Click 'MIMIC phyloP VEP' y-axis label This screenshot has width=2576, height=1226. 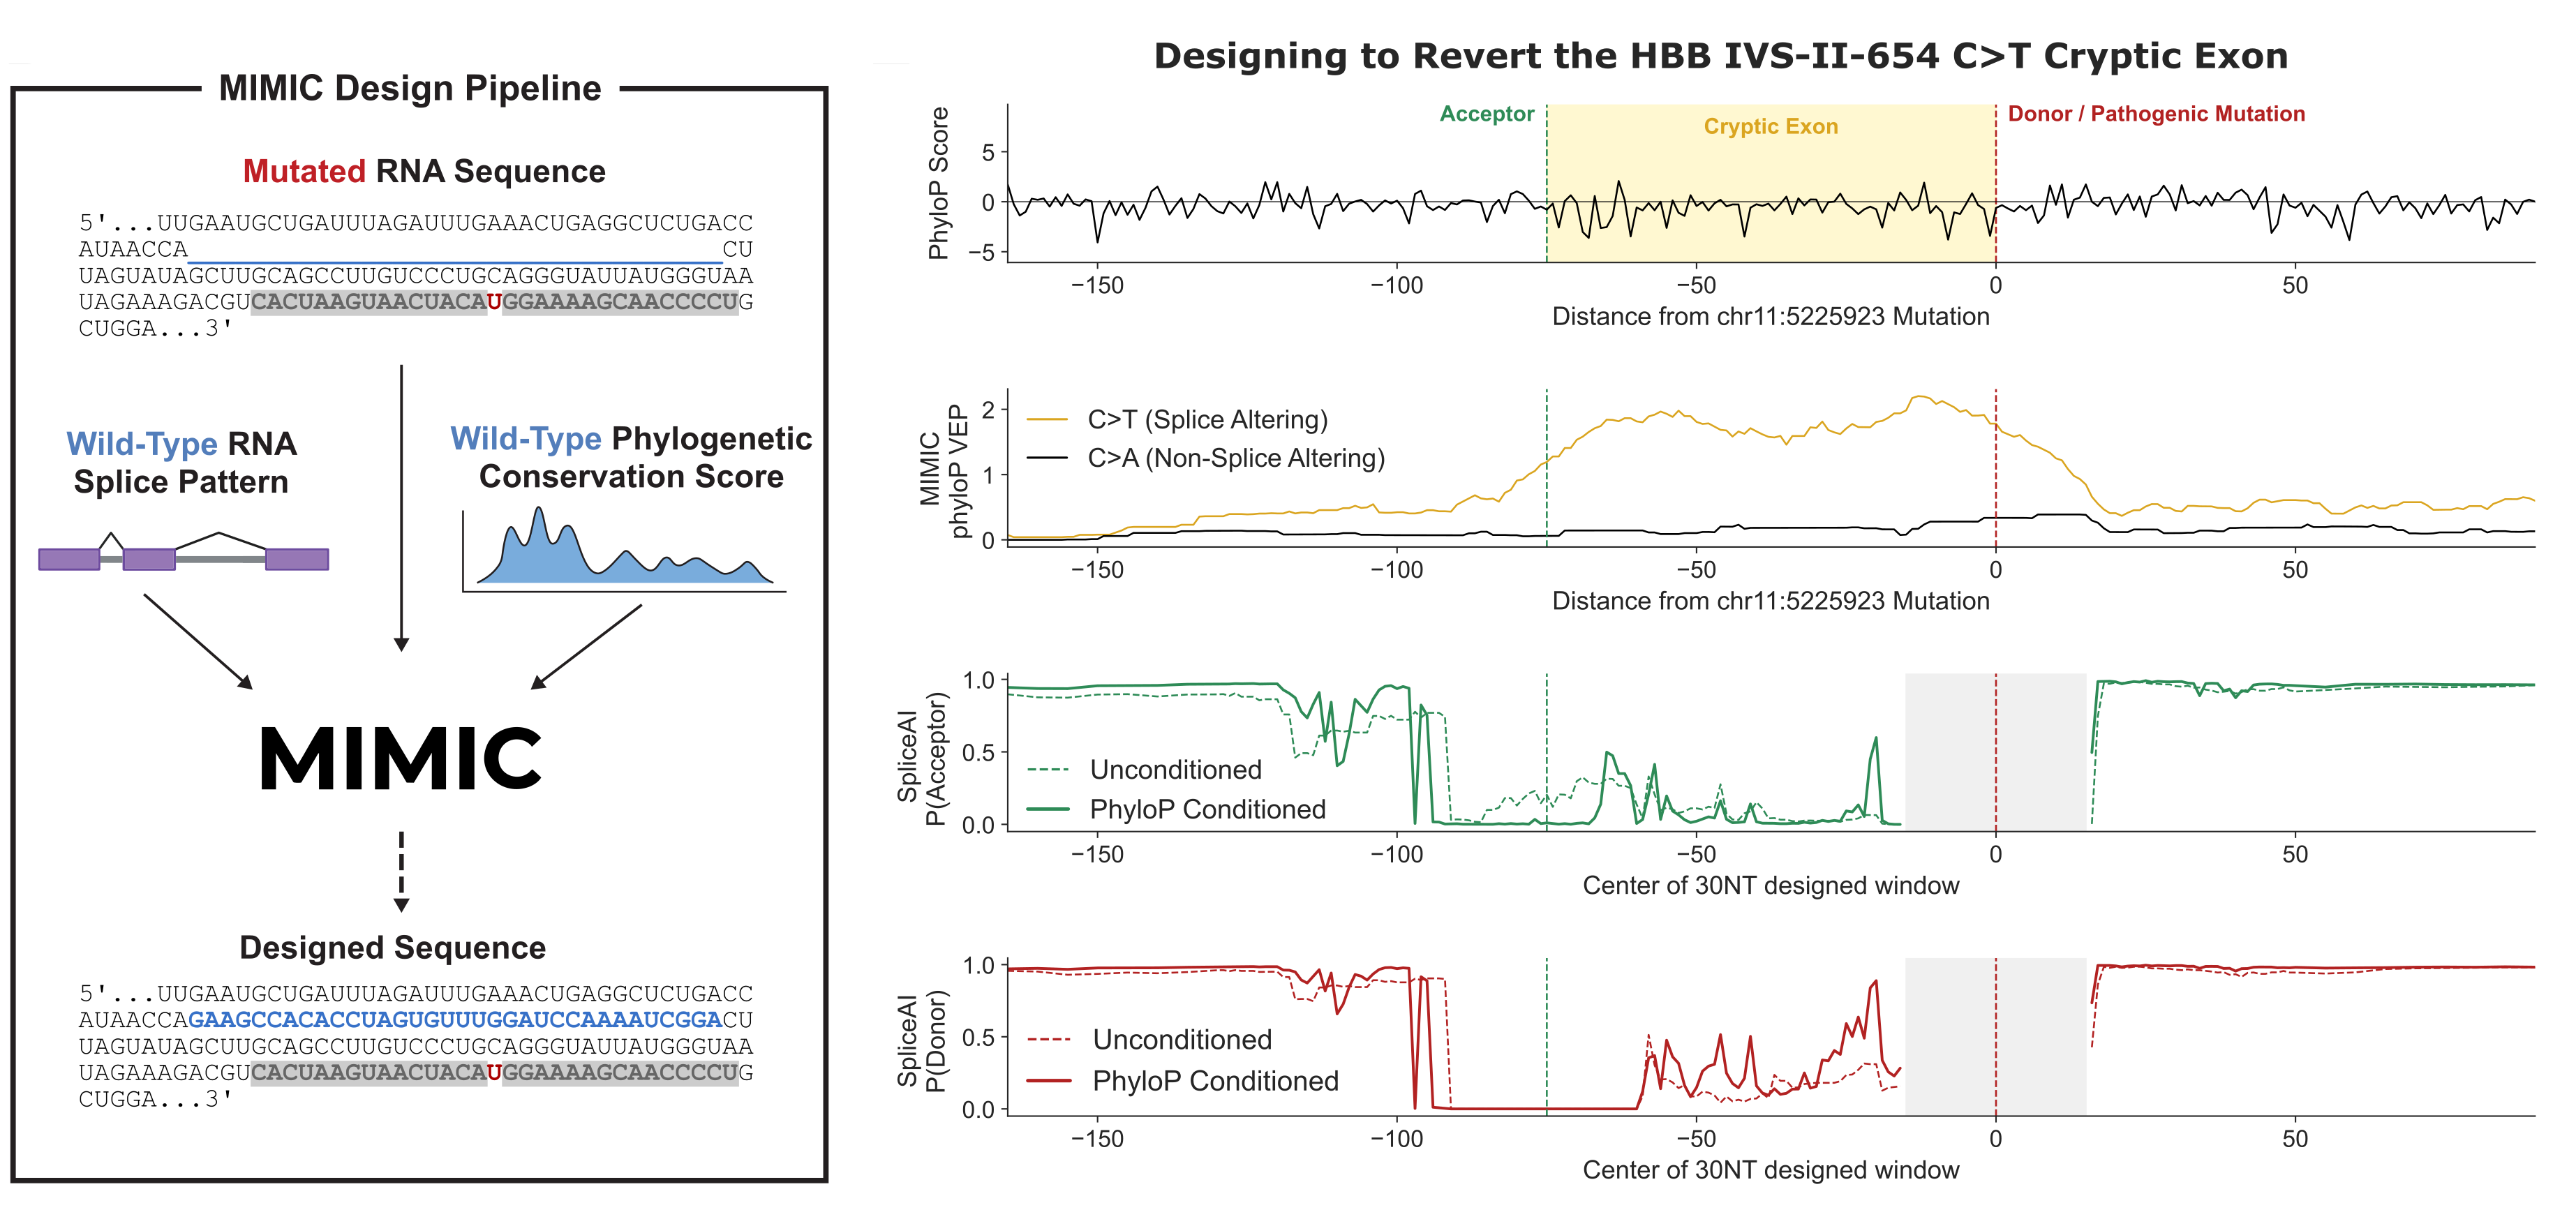[944, 470]
